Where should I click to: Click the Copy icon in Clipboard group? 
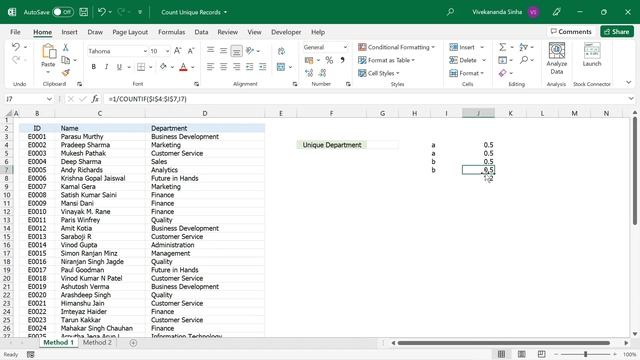point(65,60)
